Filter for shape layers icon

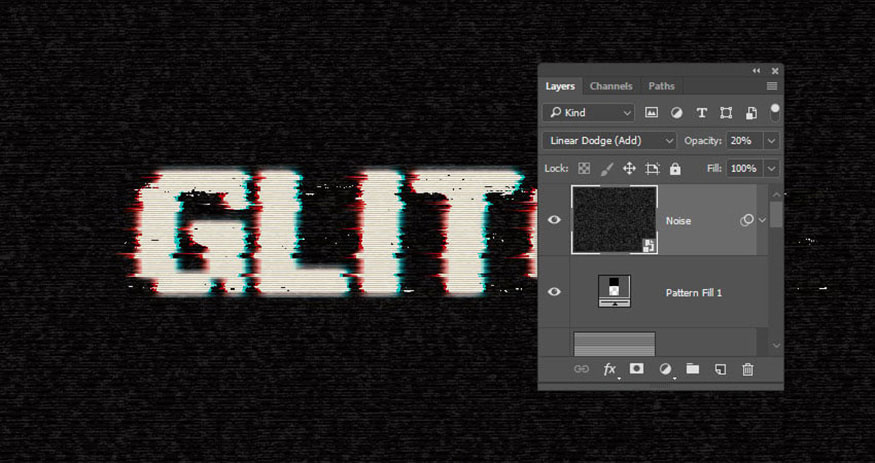coord(726,113)
